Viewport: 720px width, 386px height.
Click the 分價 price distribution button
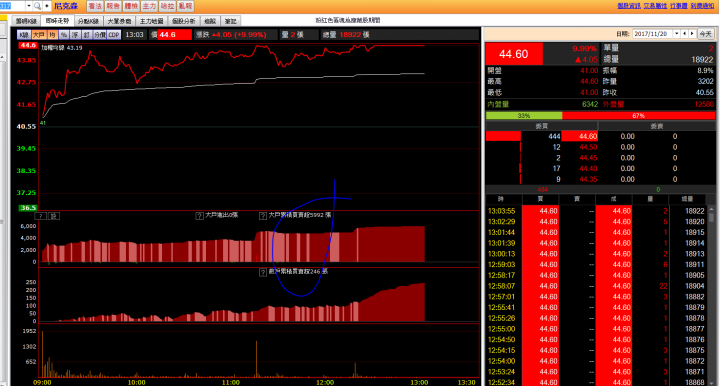point(100,34)
